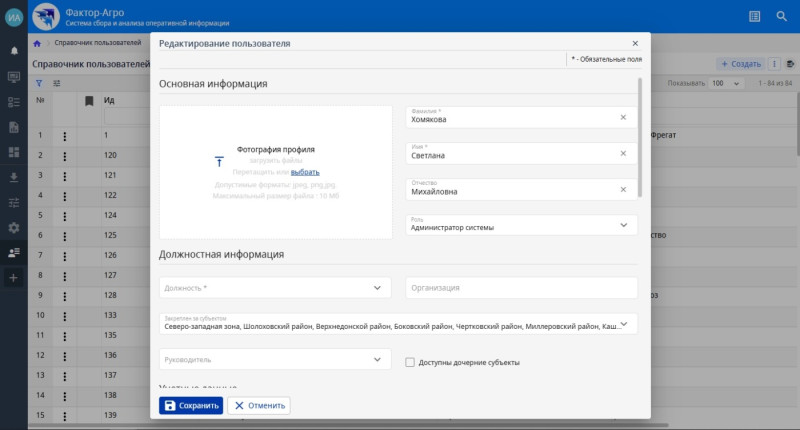The height and width of the screenshot is (430, 800).
Task: Open the Должность dropdown
Action: 377,288
